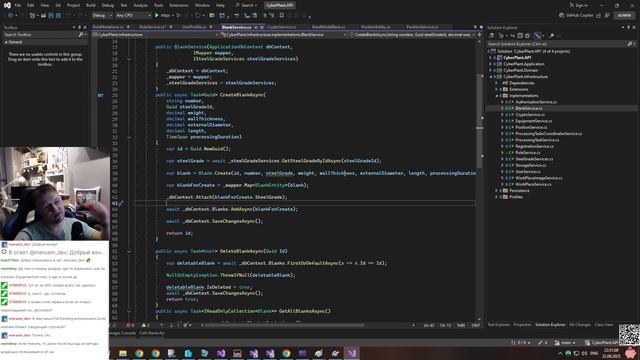The image size is (640, 360).
Task: Click the bookmark toolbar icon
Action: click(x=281, y=16)
